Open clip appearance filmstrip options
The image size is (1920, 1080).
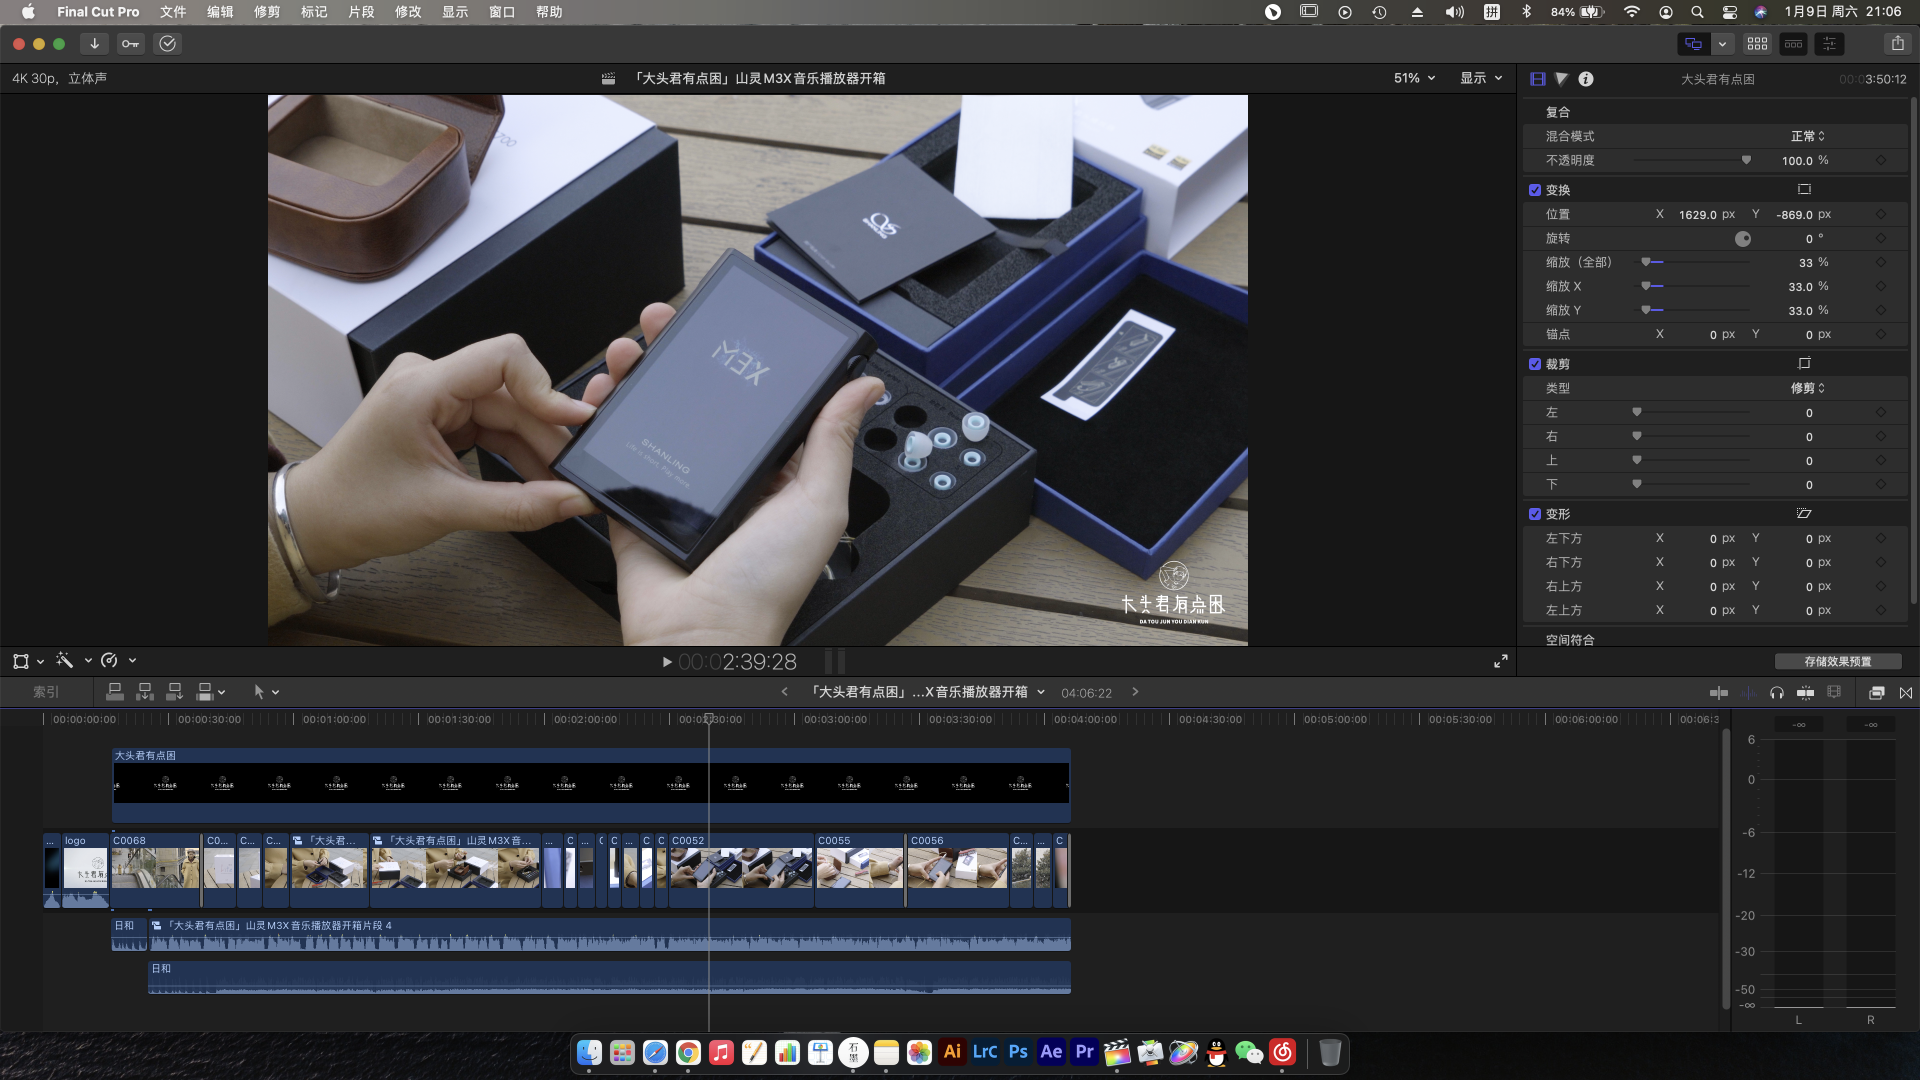[1834, 692]
